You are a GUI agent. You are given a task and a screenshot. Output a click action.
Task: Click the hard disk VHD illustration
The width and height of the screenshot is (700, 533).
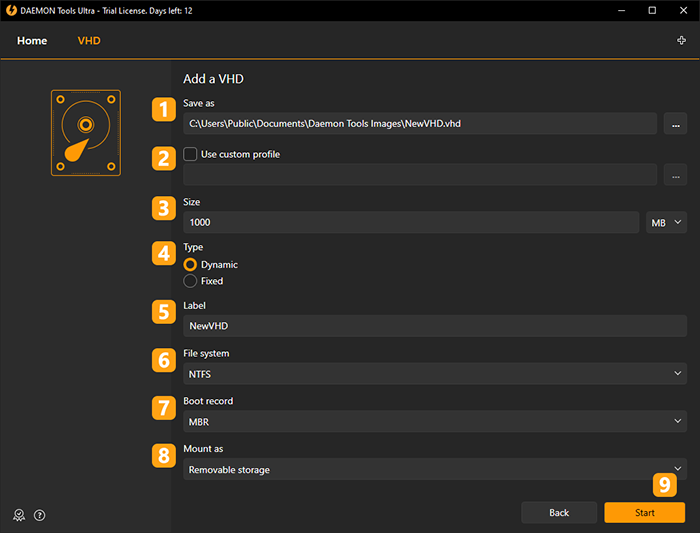[86, 133]
